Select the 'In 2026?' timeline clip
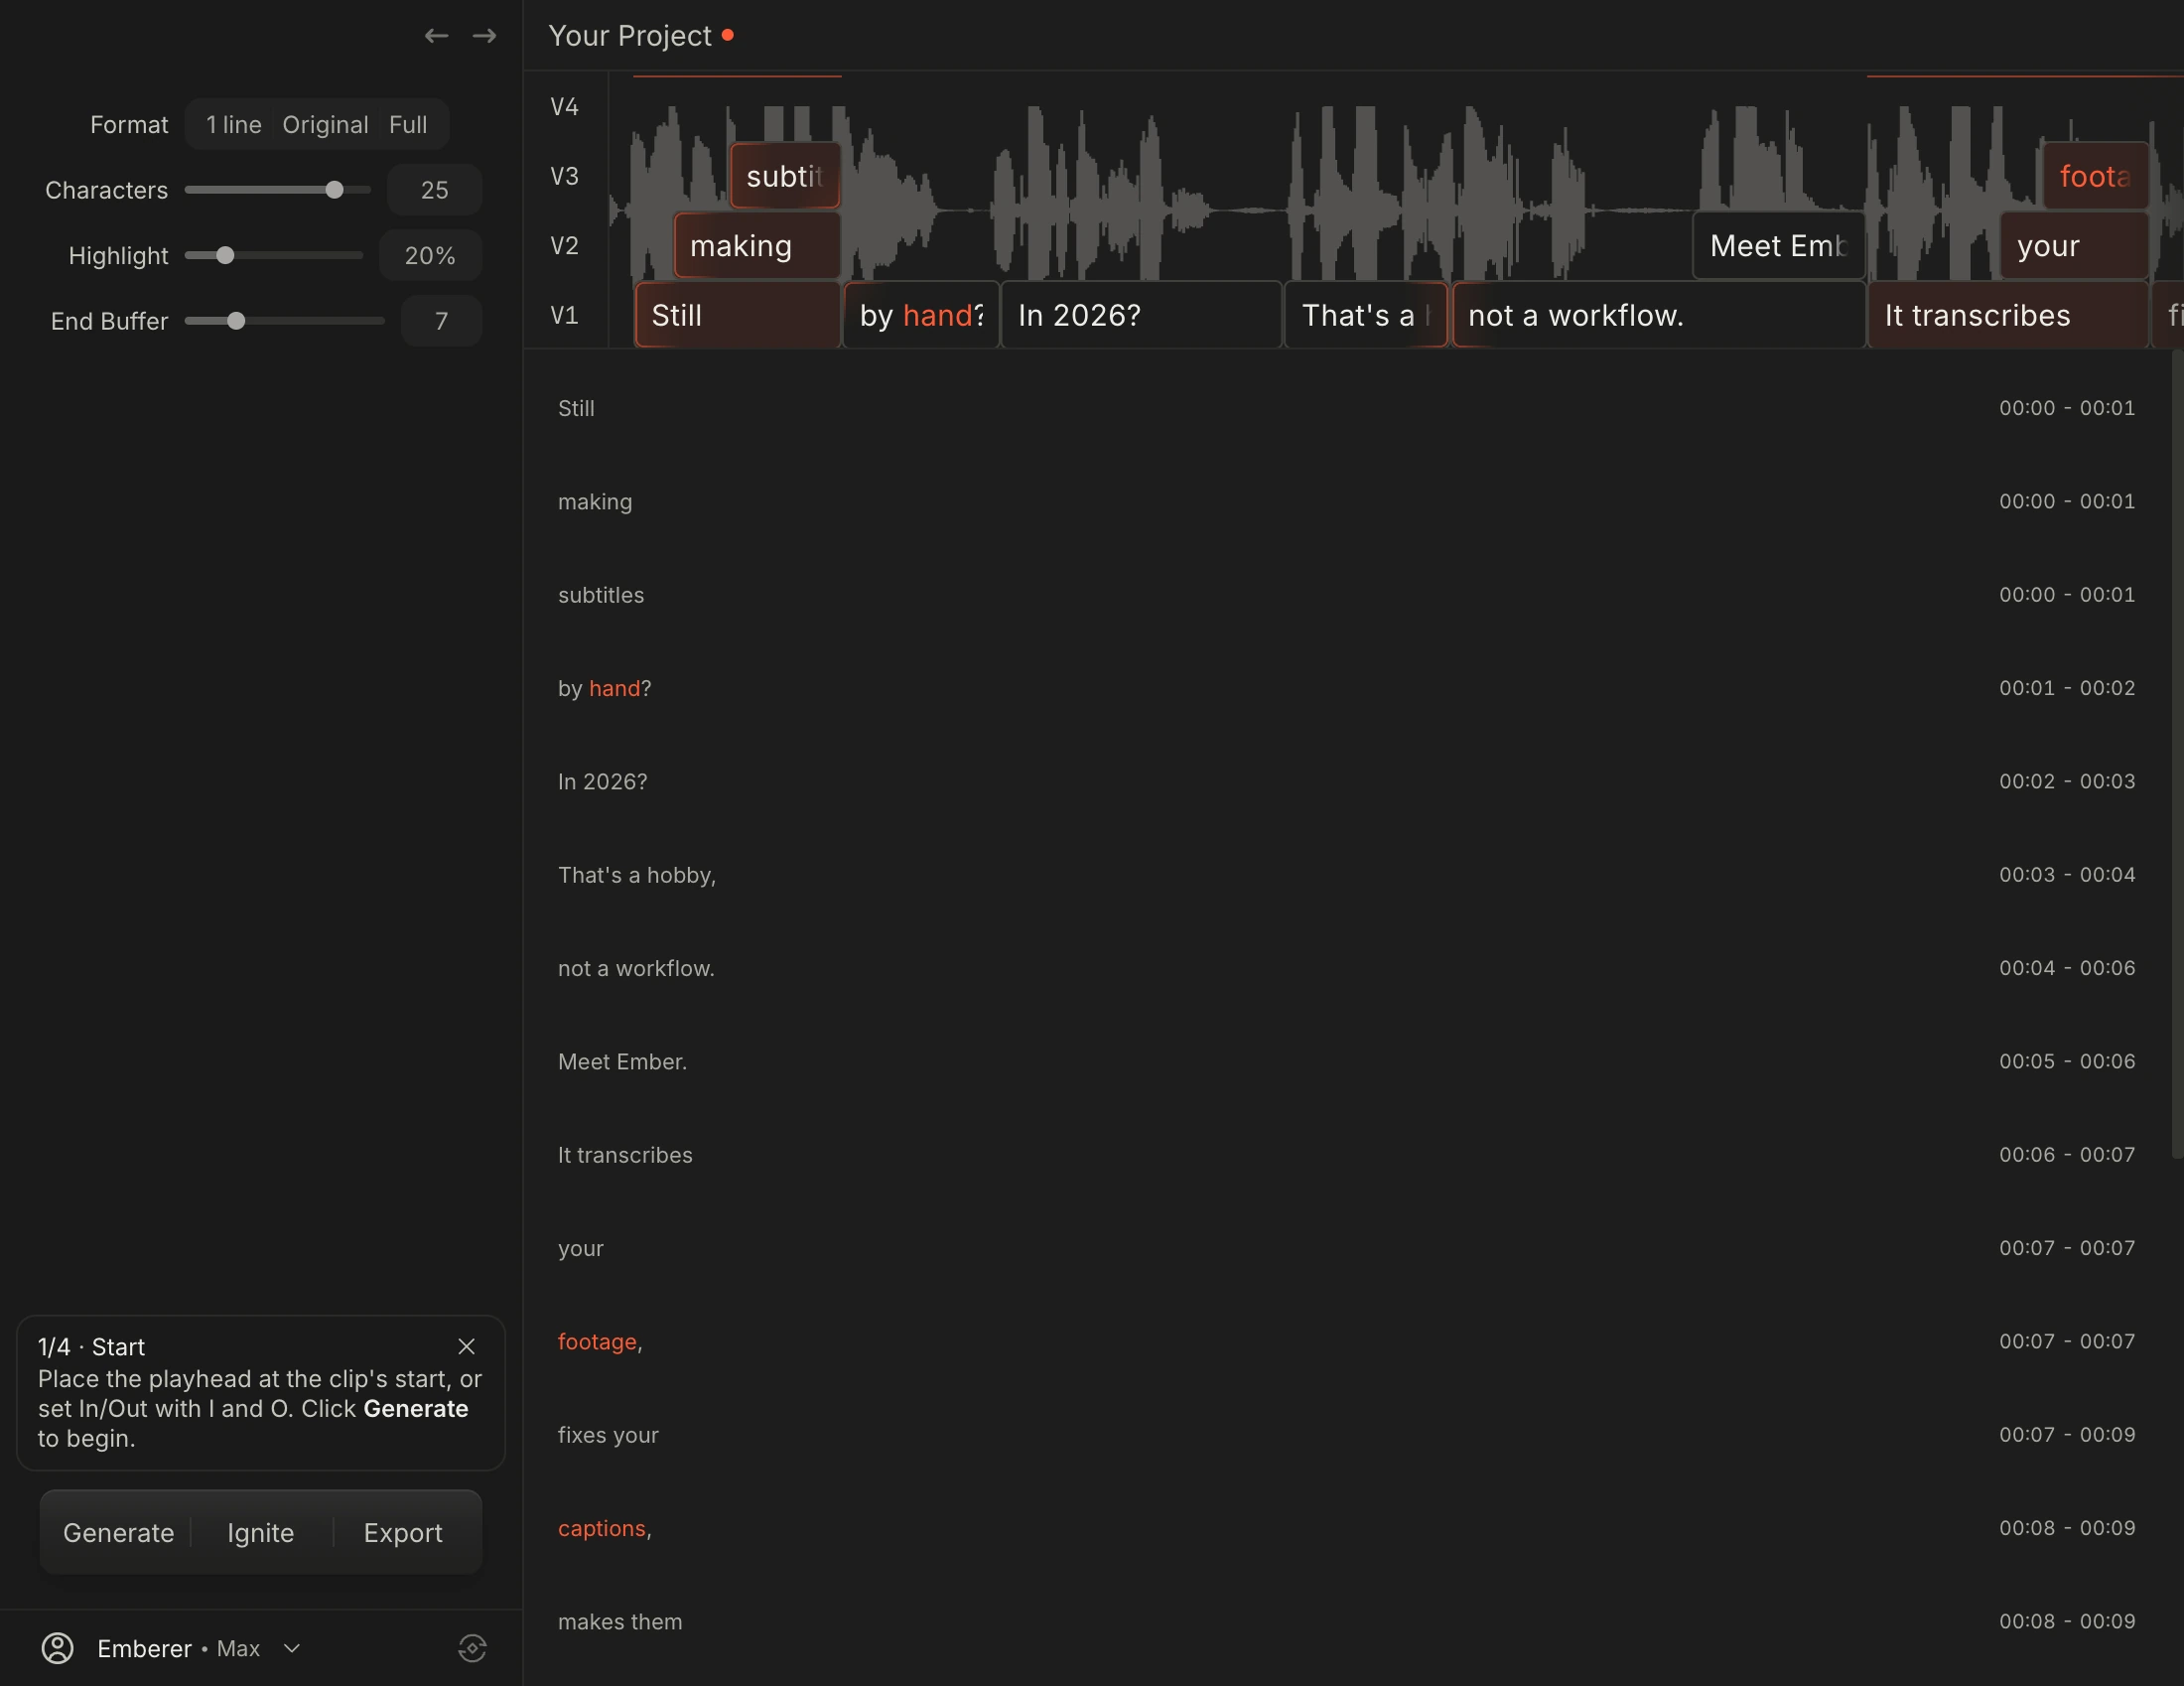 click(x=1141, y=315)
